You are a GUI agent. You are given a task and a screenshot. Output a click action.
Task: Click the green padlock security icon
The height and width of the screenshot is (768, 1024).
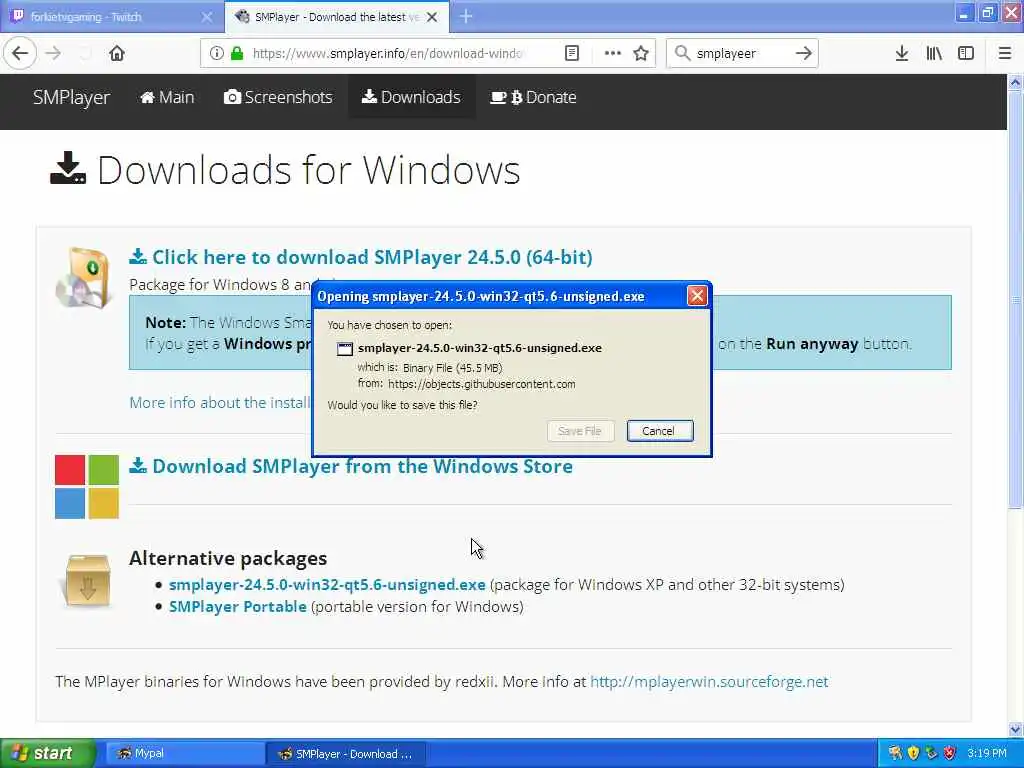click(x=237, y=54)
